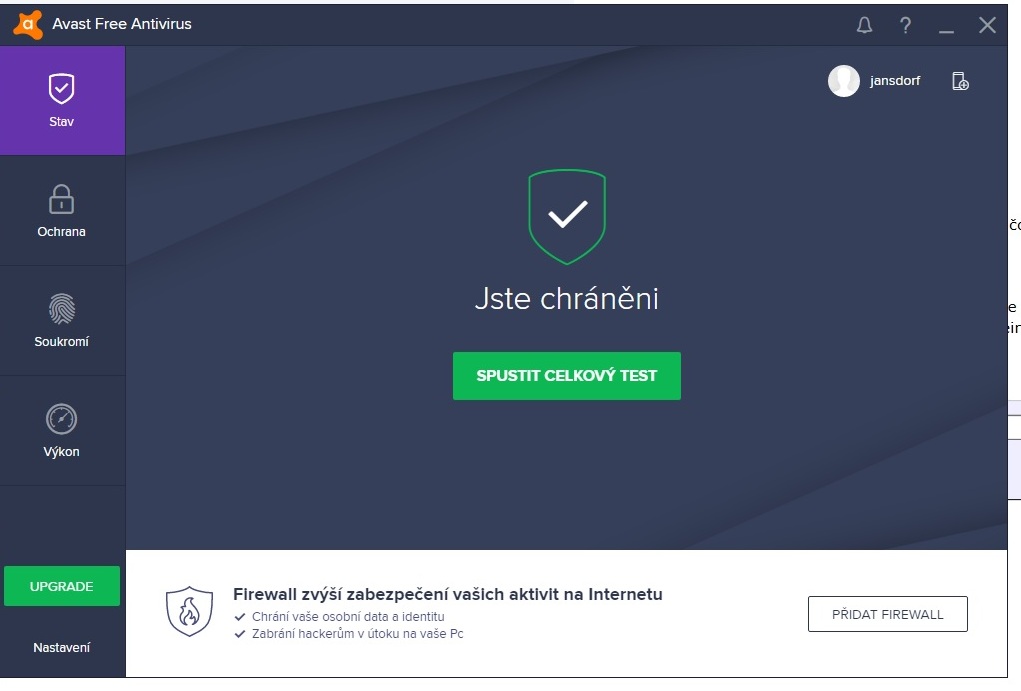
Task: Click the green UPGRADE button
Action: [x=62, y=586]
